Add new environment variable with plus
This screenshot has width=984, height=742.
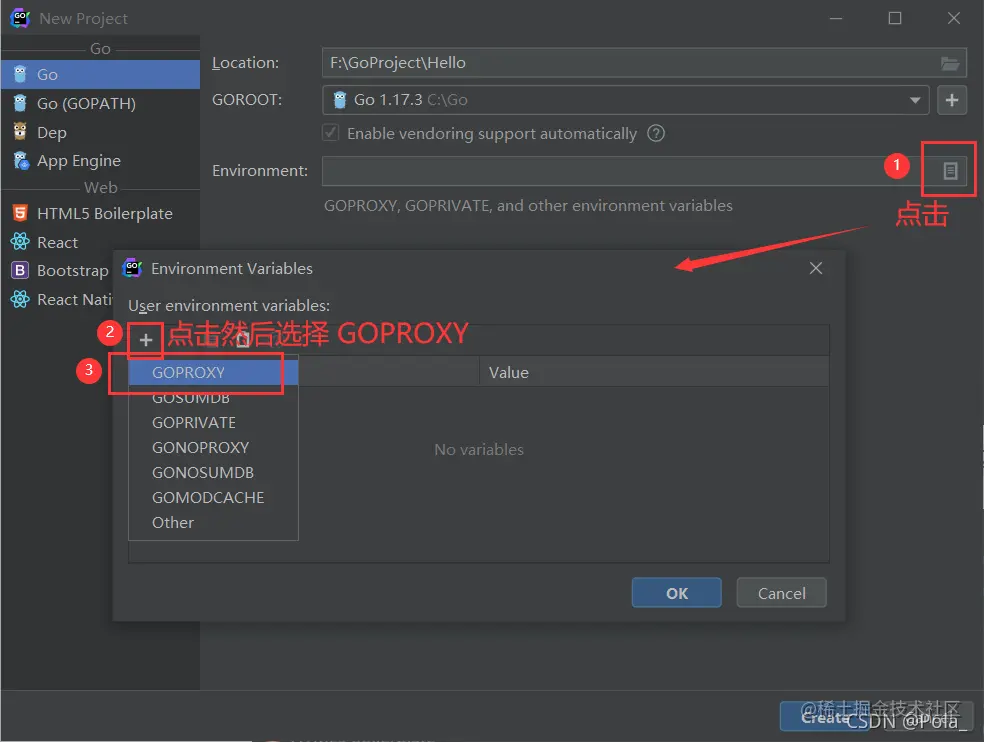146,340
